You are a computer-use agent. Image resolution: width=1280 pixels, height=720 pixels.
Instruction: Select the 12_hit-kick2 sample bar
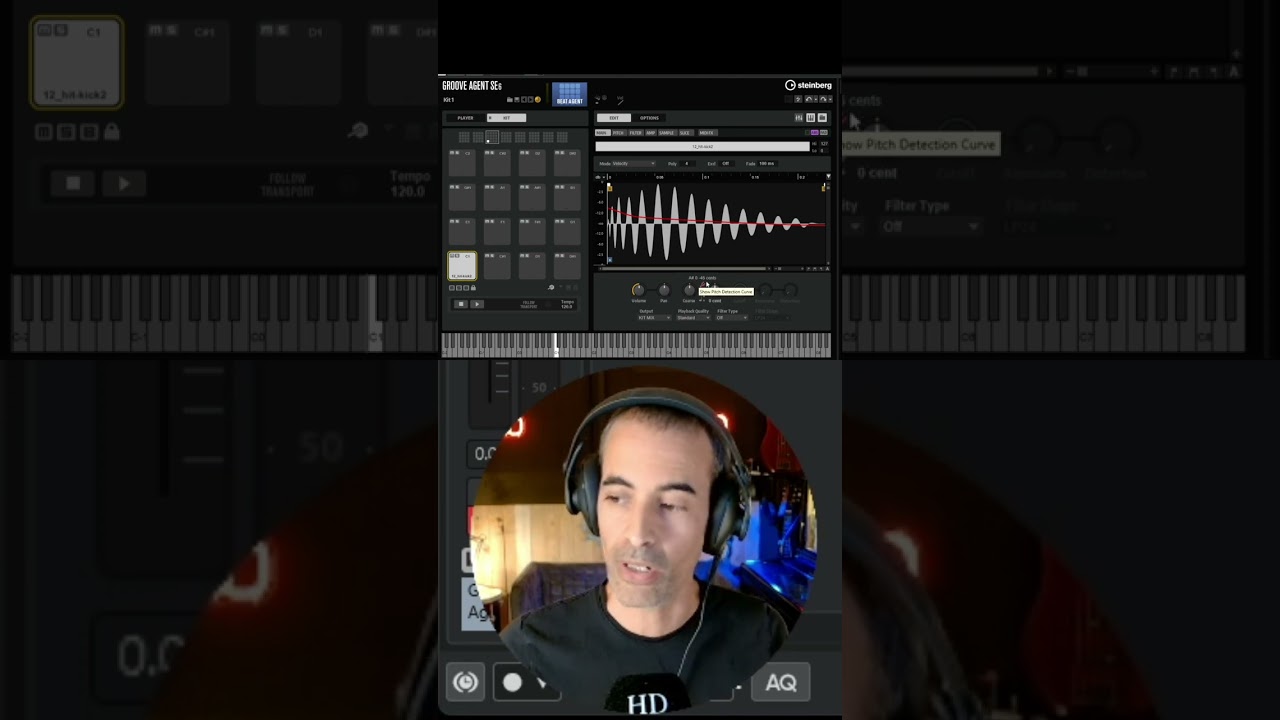[702, 146]
